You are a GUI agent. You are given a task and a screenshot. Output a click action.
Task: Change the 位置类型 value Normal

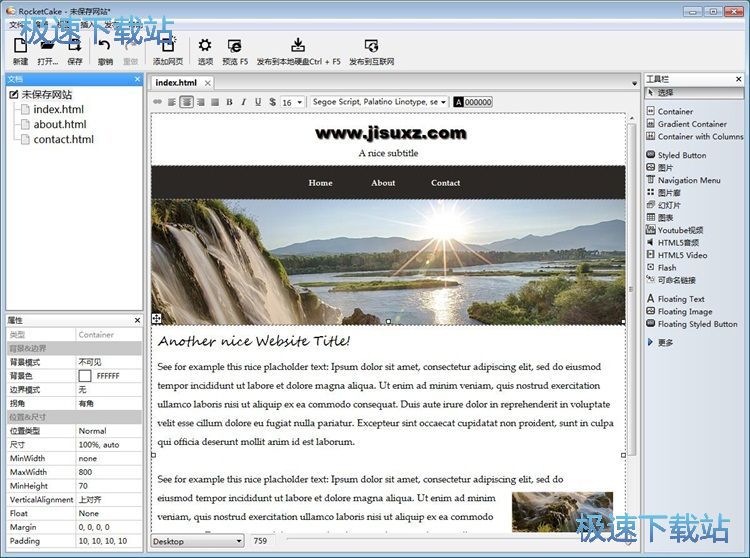tap(110, 431)
